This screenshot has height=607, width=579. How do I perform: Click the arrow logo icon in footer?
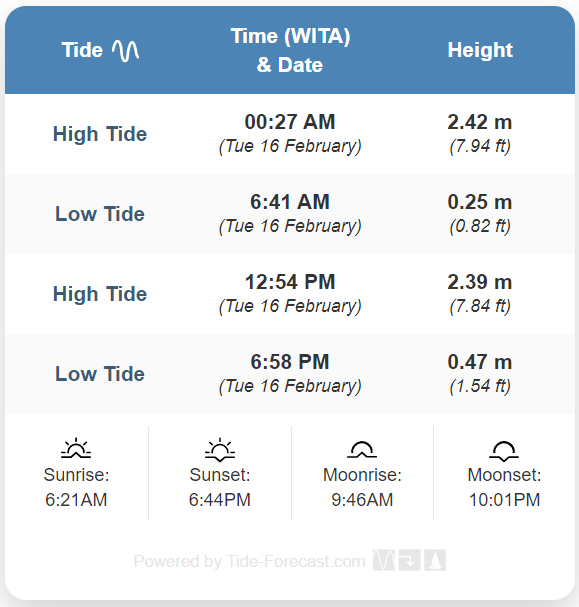coord(409,560)
